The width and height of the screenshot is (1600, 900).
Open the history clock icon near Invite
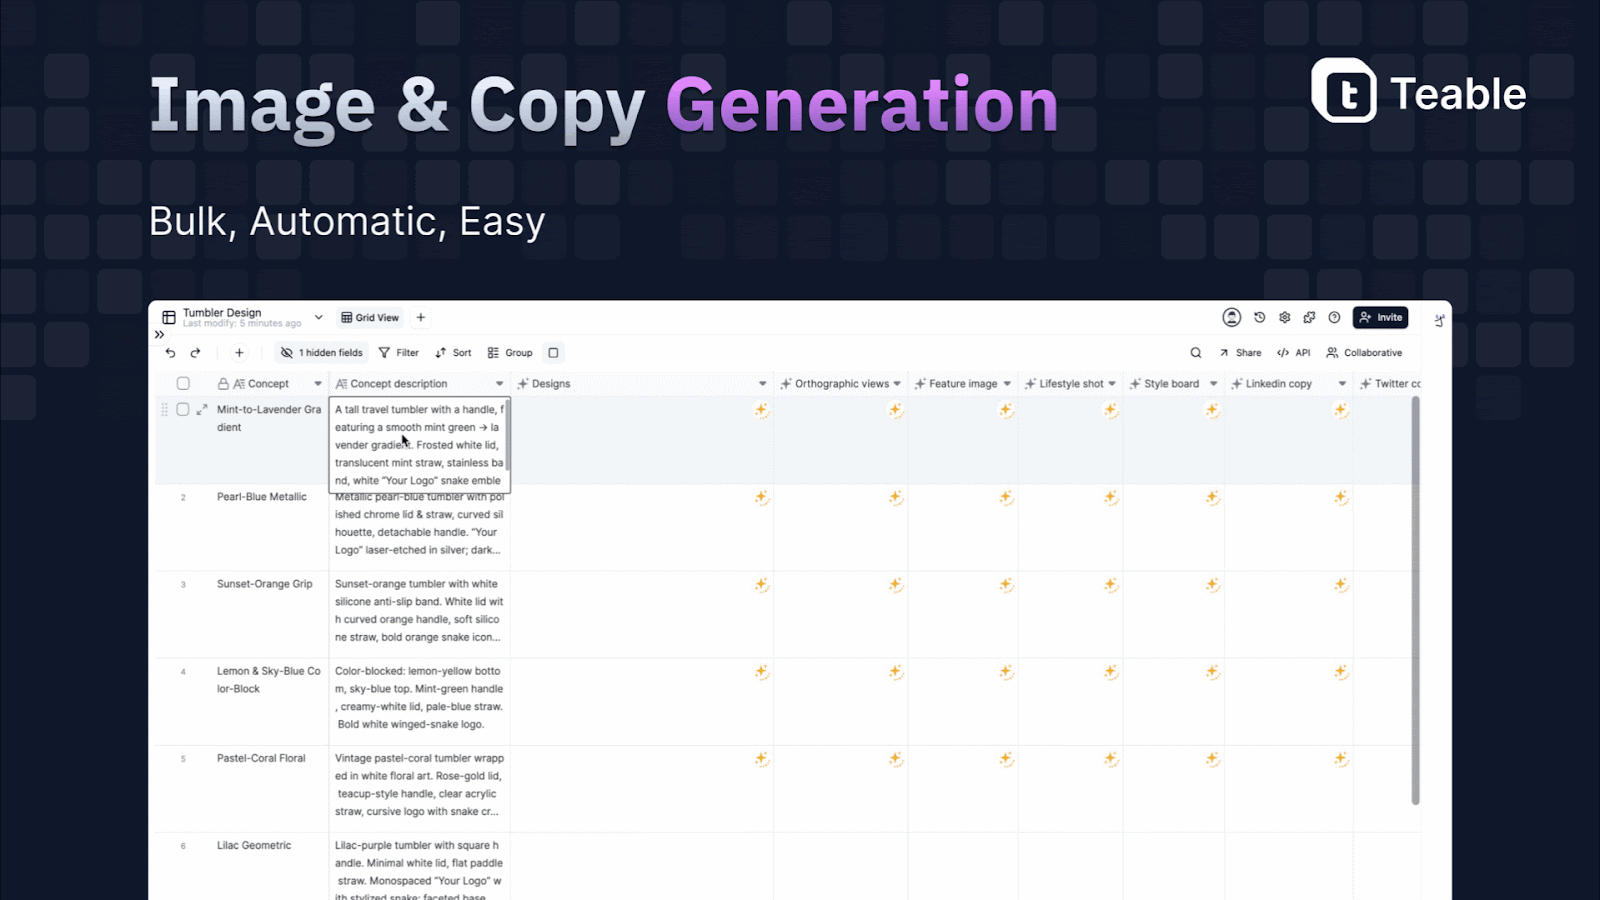pyautogui.click(x=1259, y=317)
